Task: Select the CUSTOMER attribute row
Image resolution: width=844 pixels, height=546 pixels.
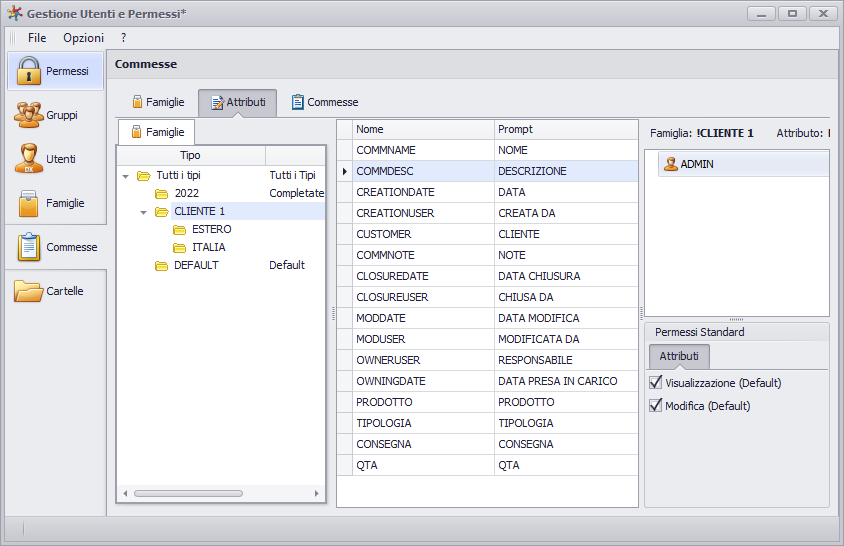Action: point(487,234)
